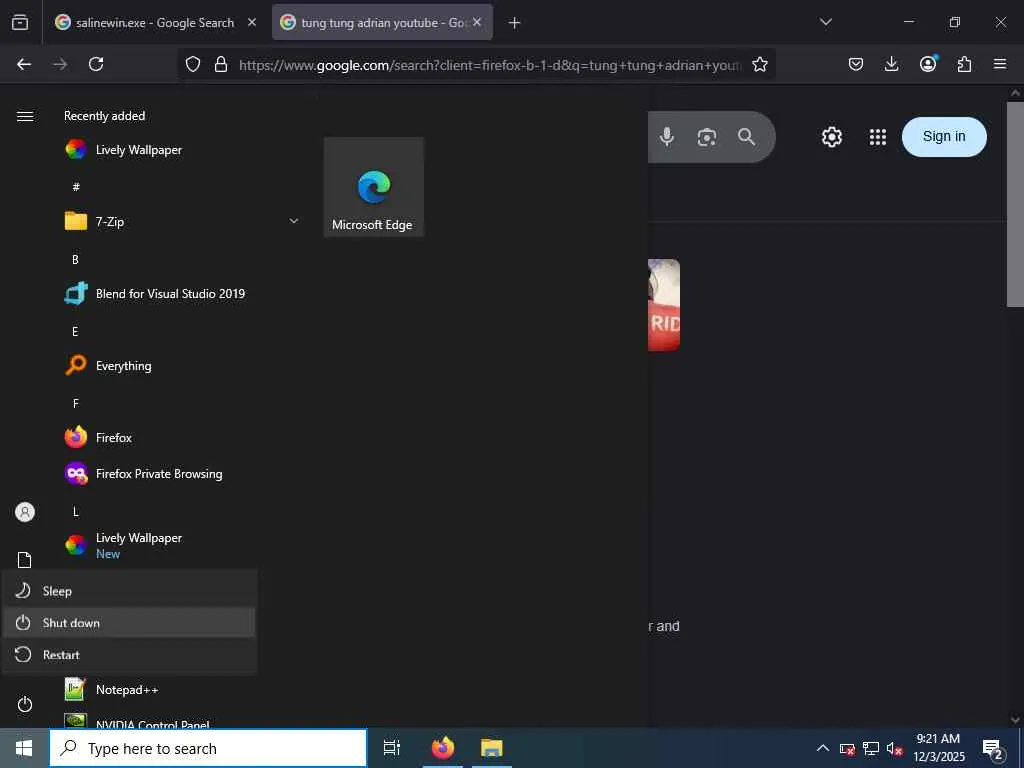The width and height of the screenshot is (1024, 768).
Task: Open Save to Pocket icon
Action: [856, 64]
